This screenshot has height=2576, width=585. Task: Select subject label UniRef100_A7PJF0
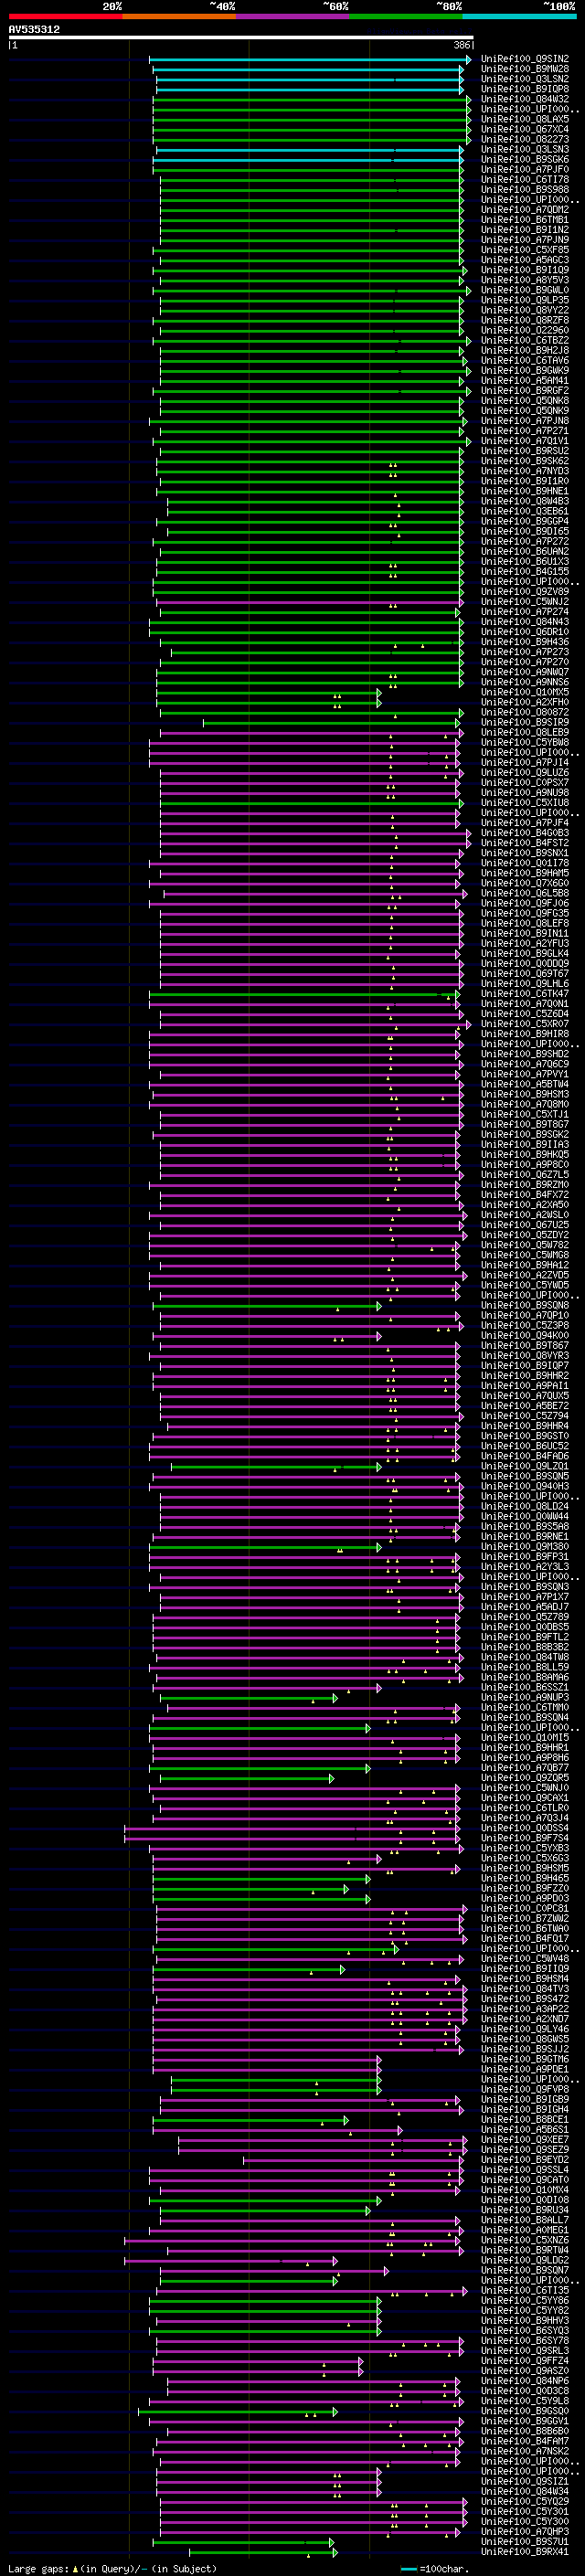point(525,169)
